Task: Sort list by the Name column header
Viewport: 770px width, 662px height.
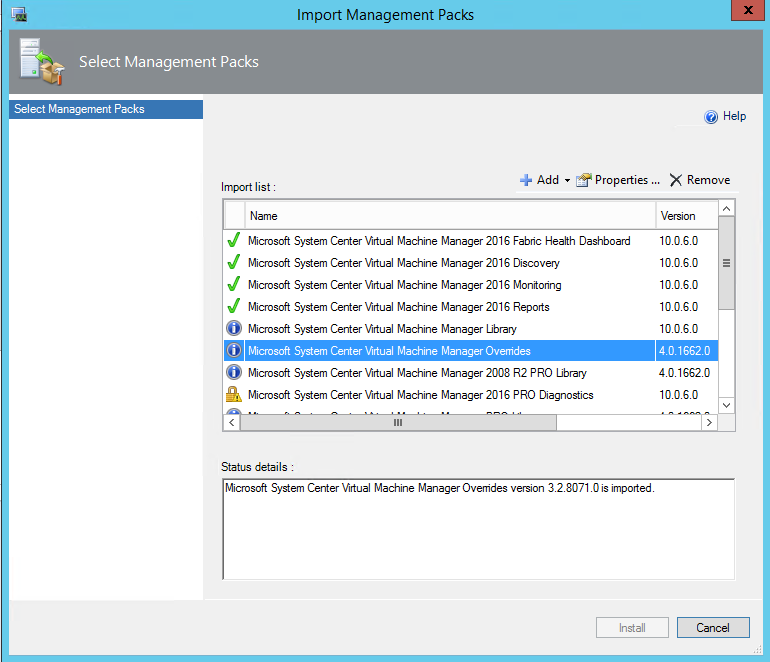Action: tap(450, 216)
